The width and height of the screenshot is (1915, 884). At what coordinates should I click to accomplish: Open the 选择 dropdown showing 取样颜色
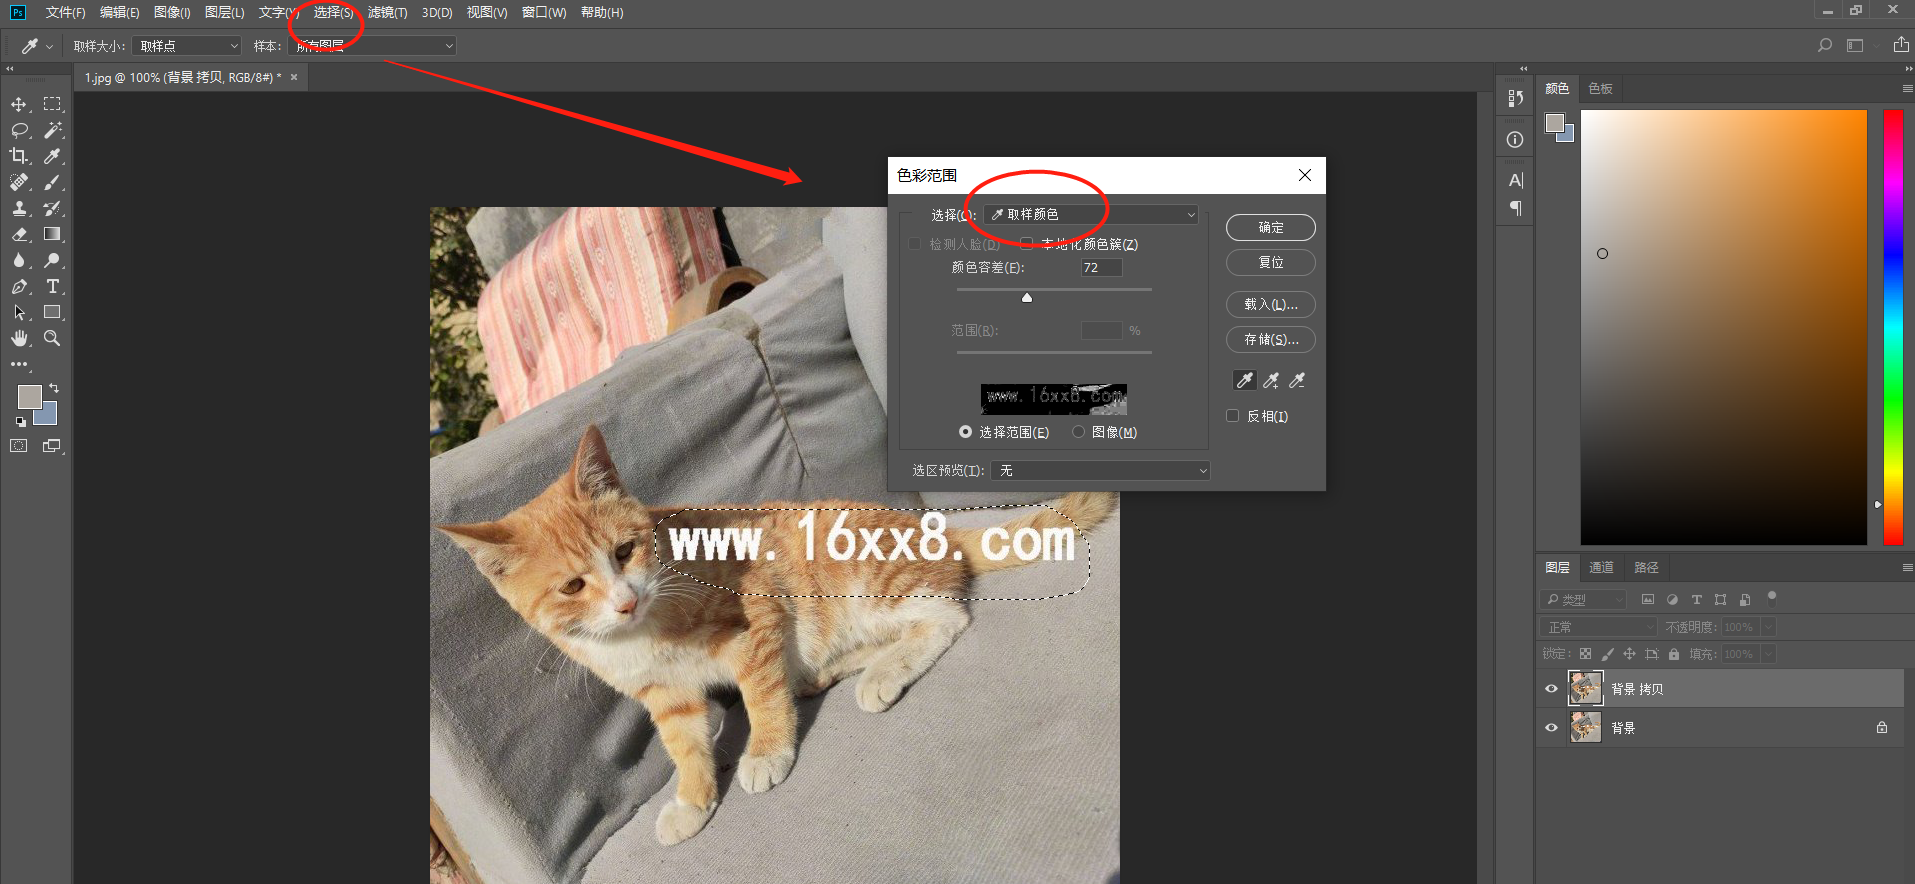[x=1091, y=214]
